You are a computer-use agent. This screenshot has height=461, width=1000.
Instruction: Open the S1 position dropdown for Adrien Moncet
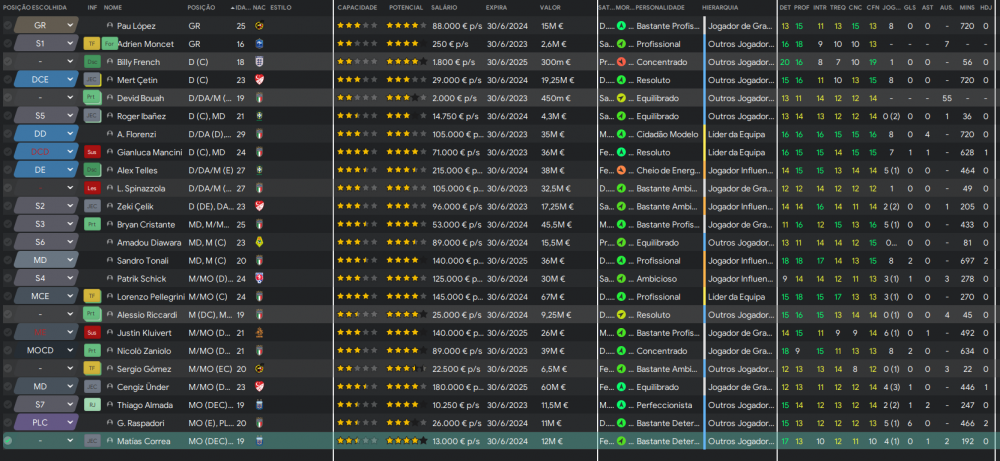click(x=46, y=44)
